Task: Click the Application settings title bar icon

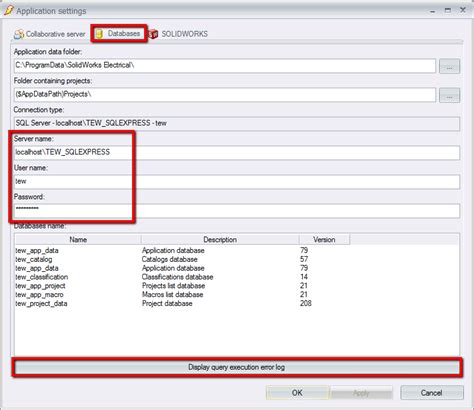Action: 8,10
